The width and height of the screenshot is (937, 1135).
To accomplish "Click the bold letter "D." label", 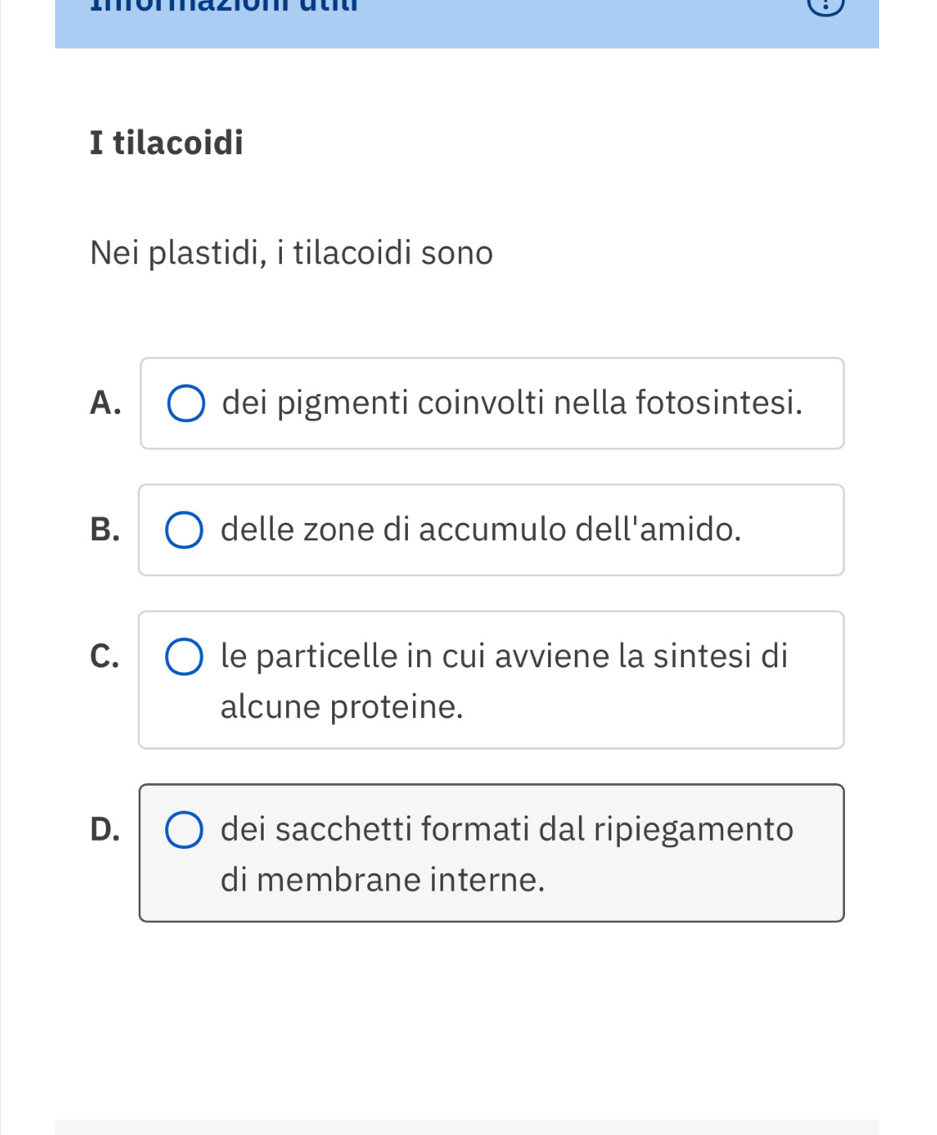I will click(103, 830).
